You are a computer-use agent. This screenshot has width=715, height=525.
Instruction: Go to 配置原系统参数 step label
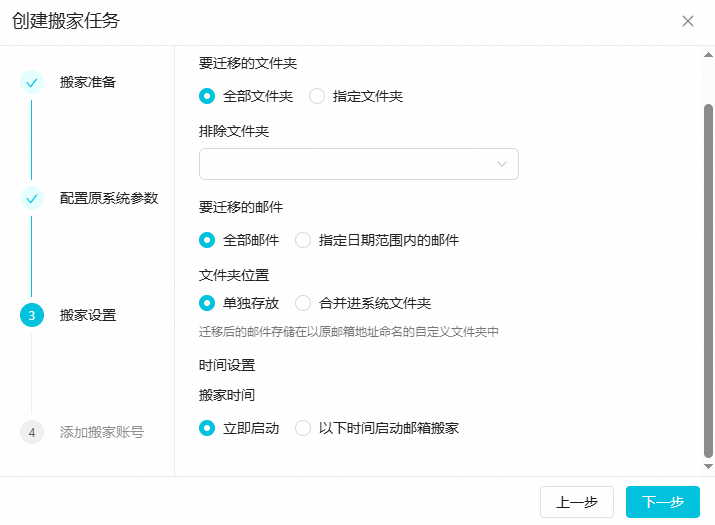coord(109,198)
